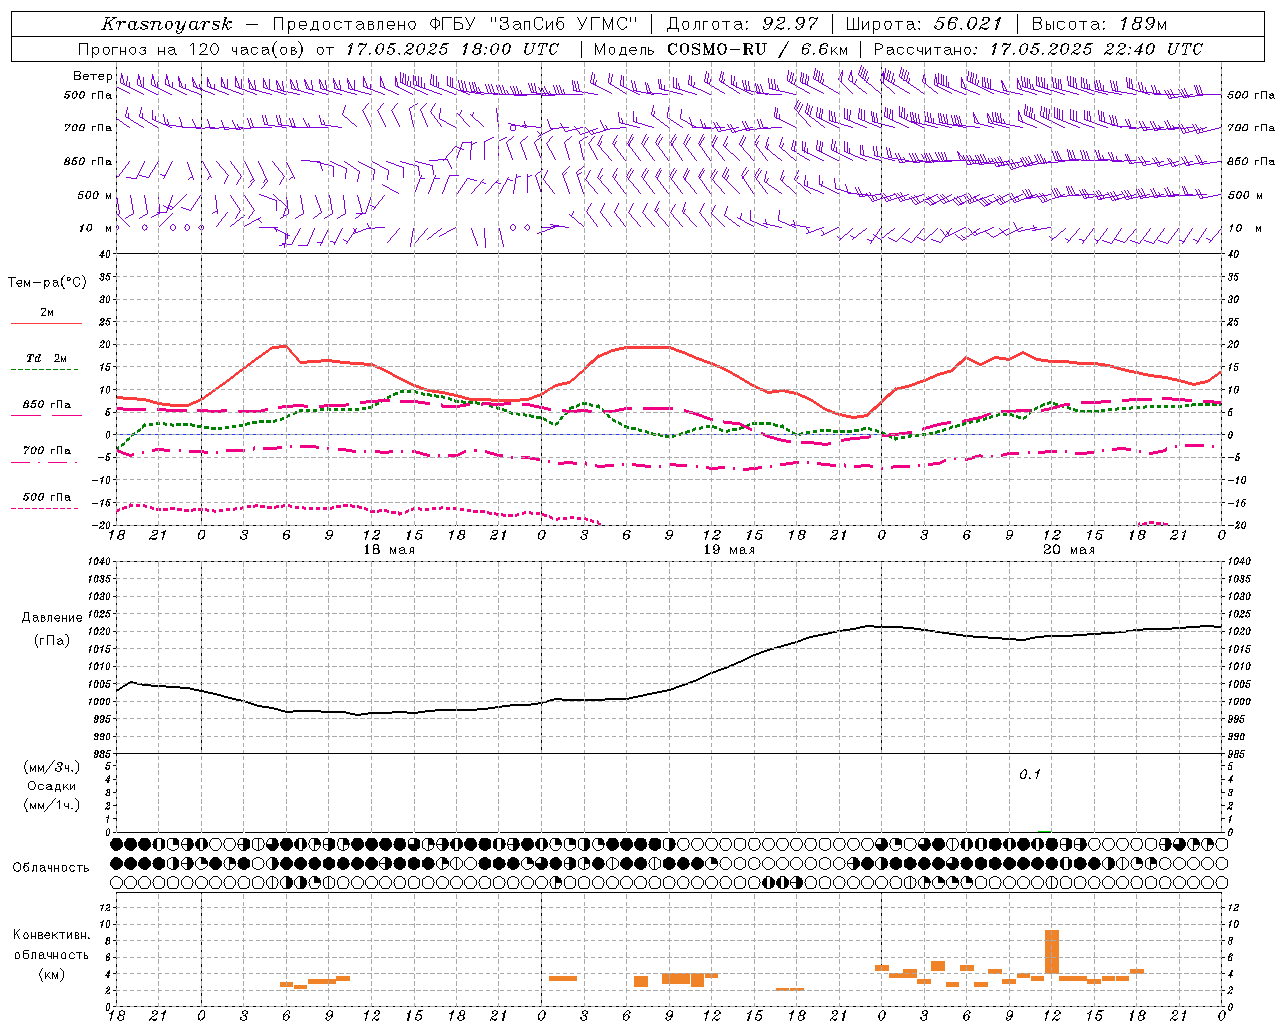Click the 'Модель COSMO-RU / 6.6км' label
The height and width of the screenshot is (1024, 1280).
click(x=721, y=49)
